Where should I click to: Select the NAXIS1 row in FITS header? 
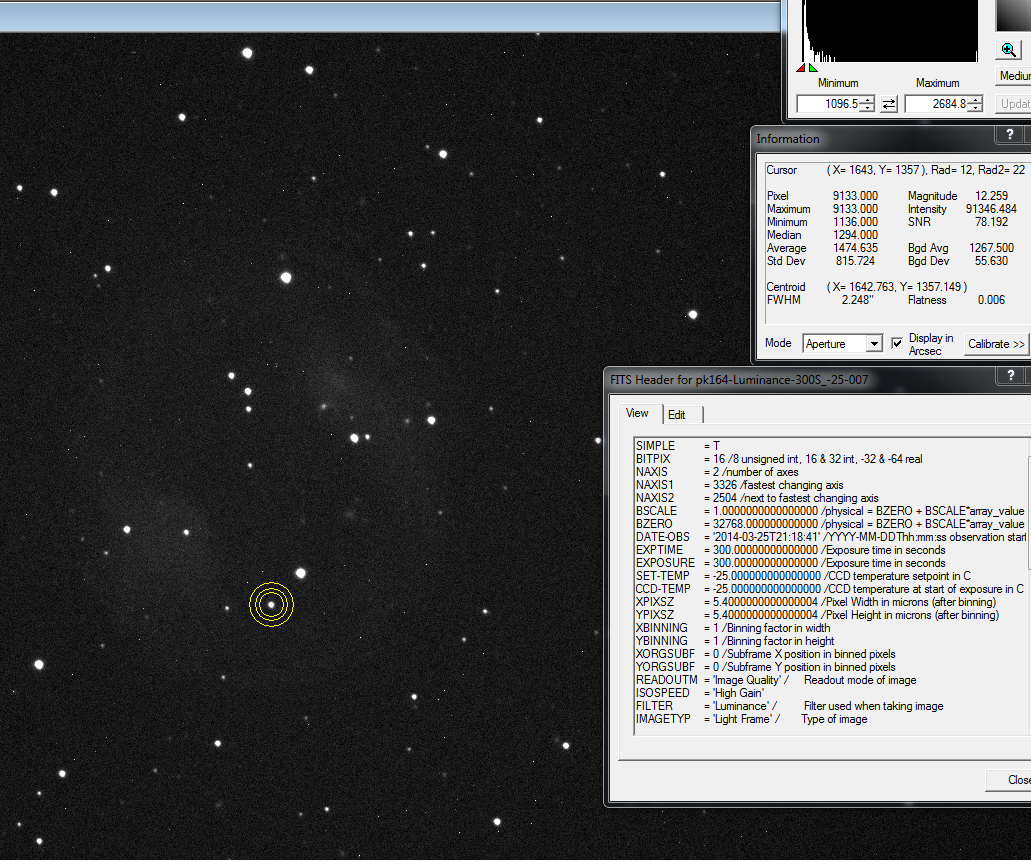(x=830, y=485)
